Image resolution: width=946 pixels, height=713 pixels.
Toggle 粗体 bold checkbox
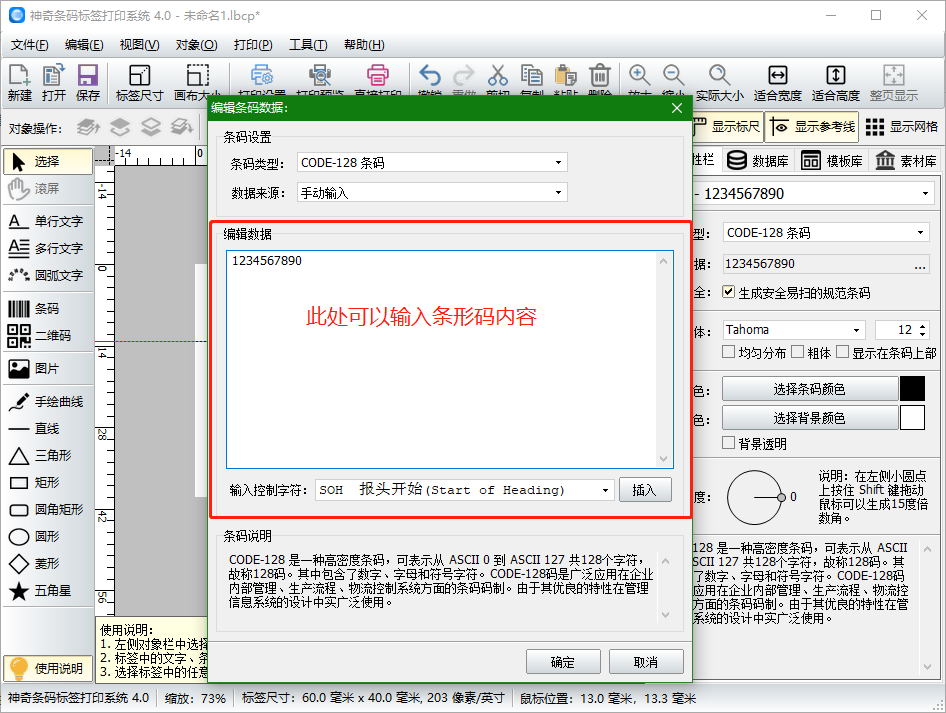798,352
